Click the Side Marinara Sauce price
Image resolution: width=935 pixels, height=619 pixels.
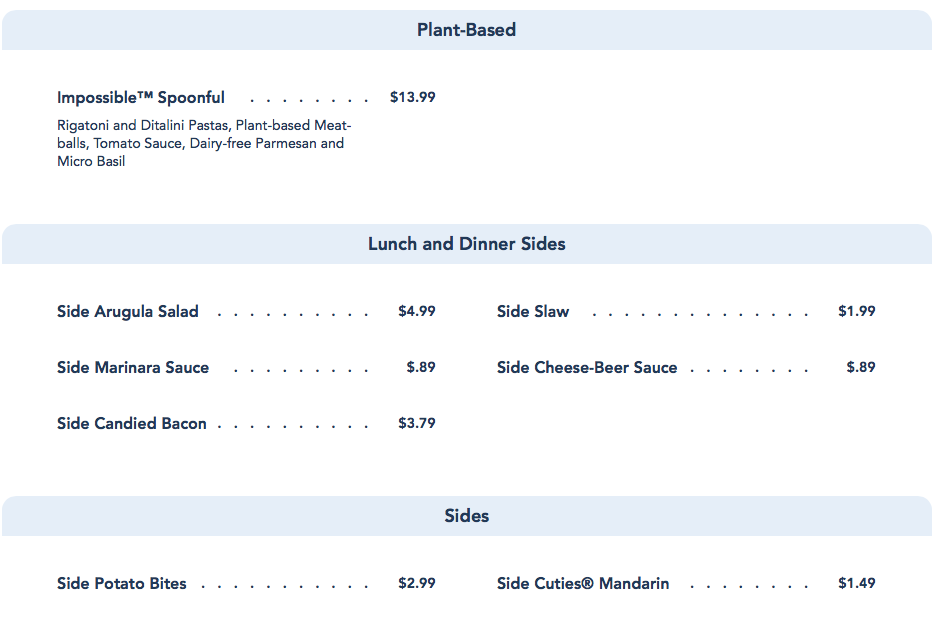click(x=421, y=368)
